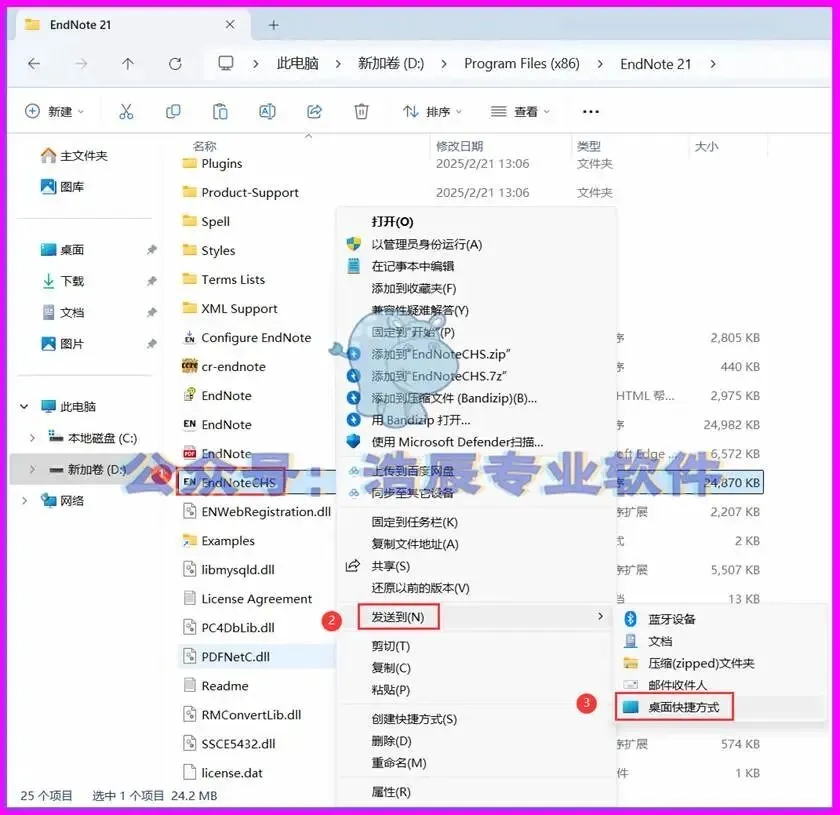Select the Plugins folder
The width and height of the screenshot is (840, 815).
[x=212, y=163]
